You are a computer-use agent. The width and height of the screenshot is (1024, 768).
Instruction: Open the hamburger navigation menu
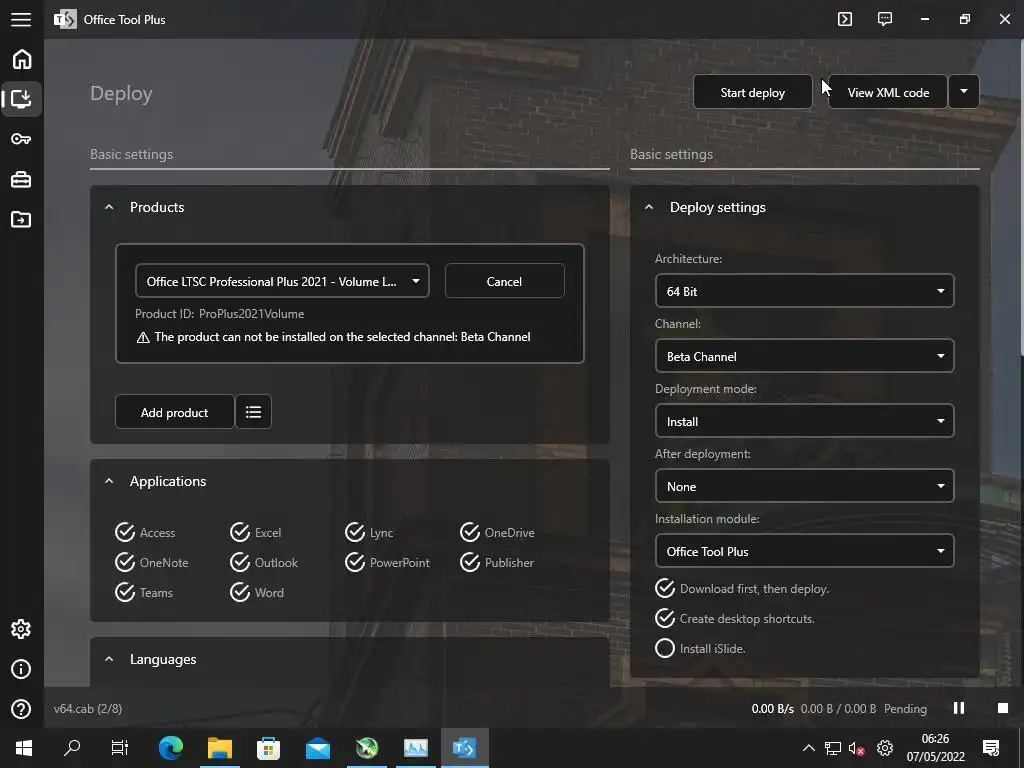click(x=21, y=20)
